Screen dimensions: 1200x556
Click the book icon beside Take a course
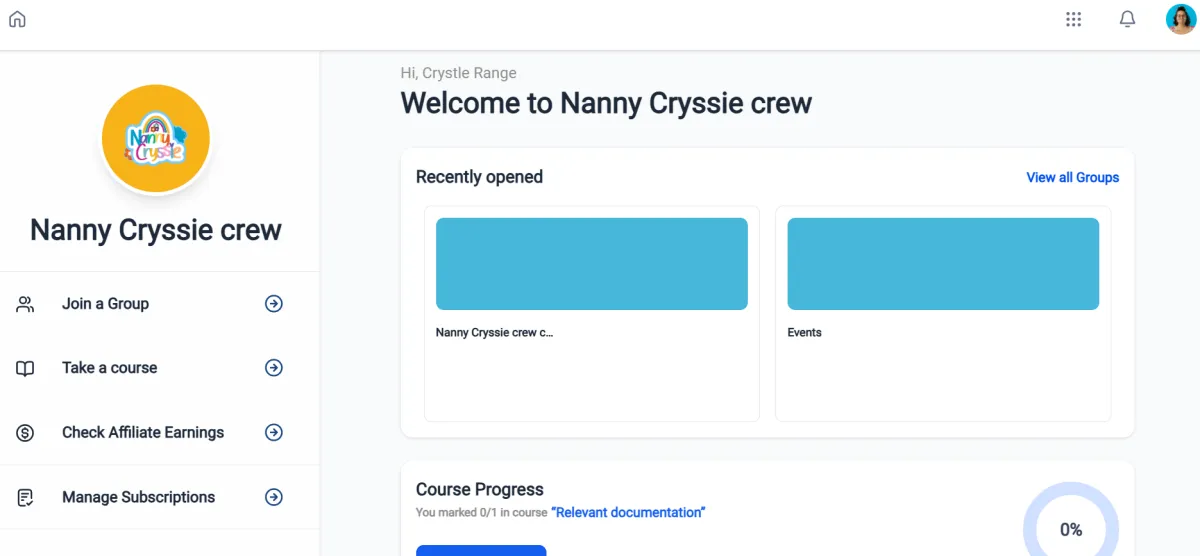tap(26, 368)
